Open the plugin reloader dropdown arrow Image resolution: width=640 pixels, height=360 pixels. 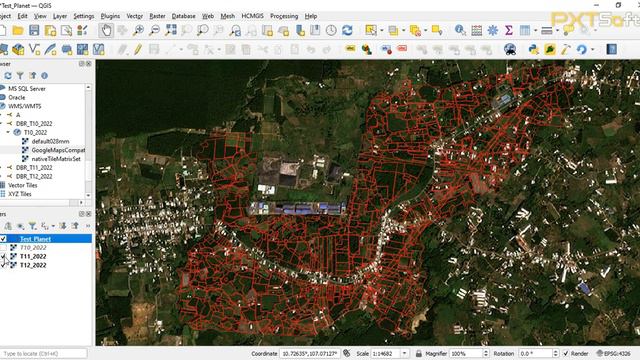593,49
